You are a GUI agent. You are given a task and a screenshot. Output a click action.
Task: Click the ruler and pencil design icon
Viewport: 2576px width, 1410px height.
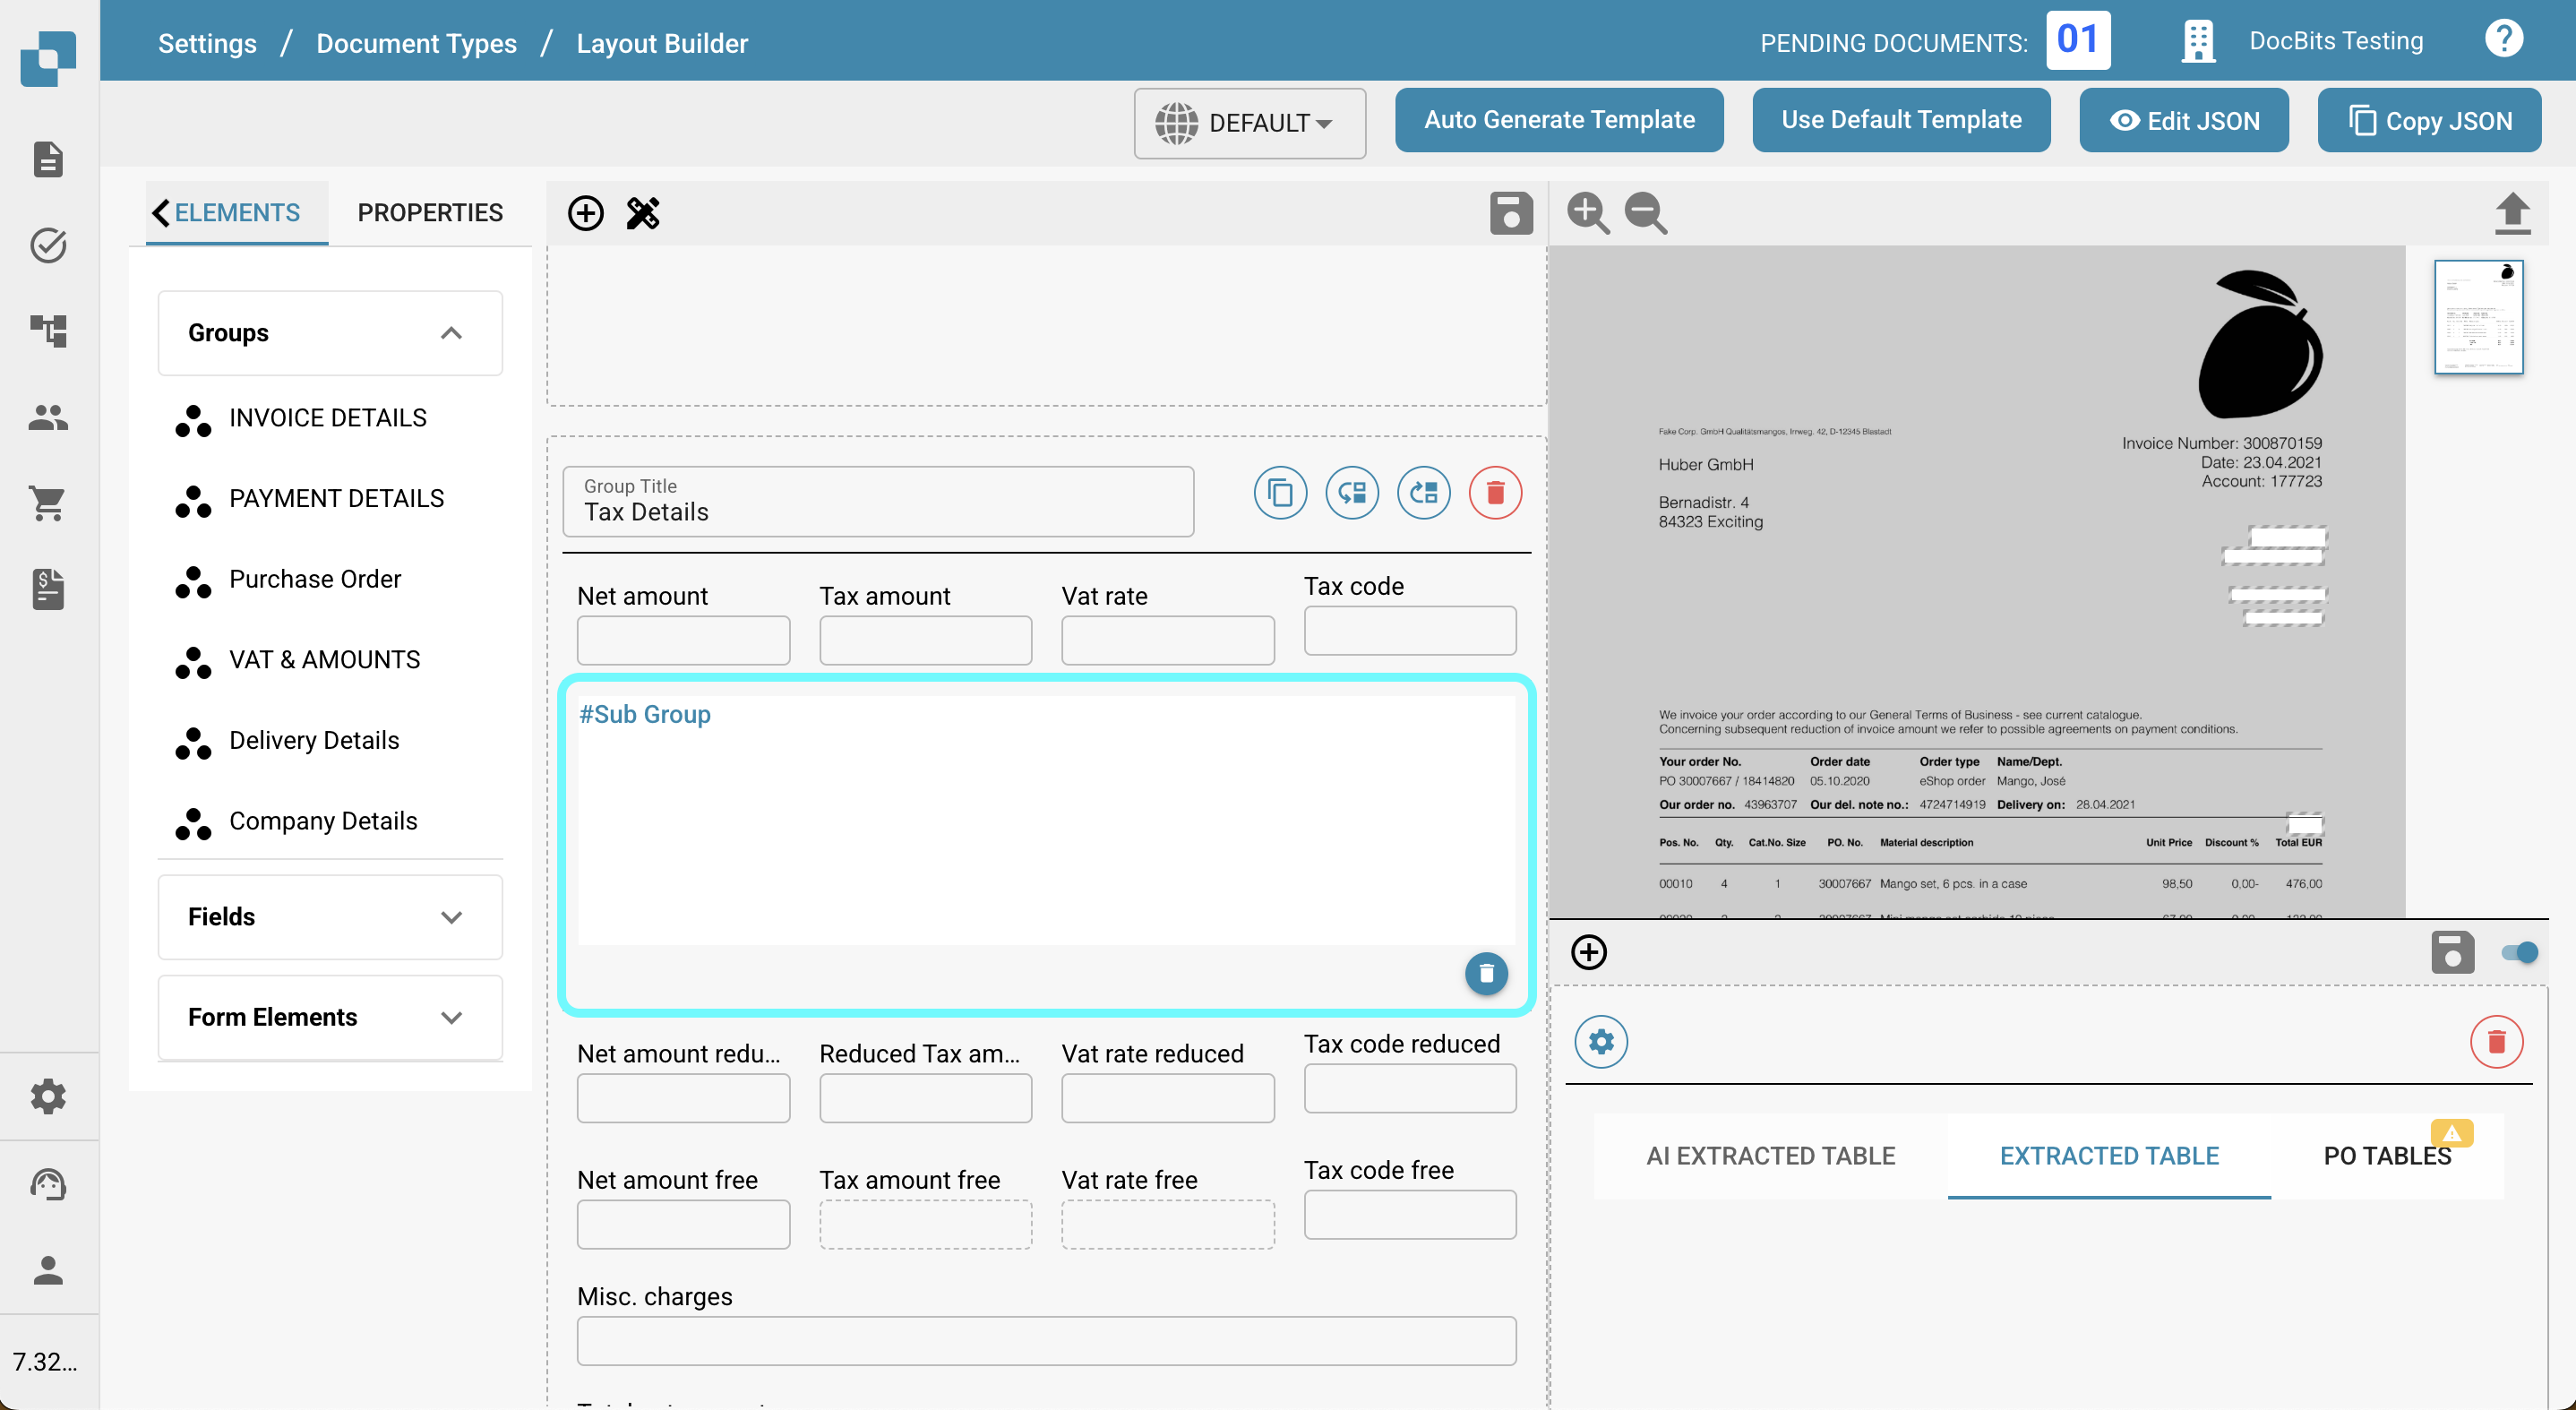coord(643,213)
